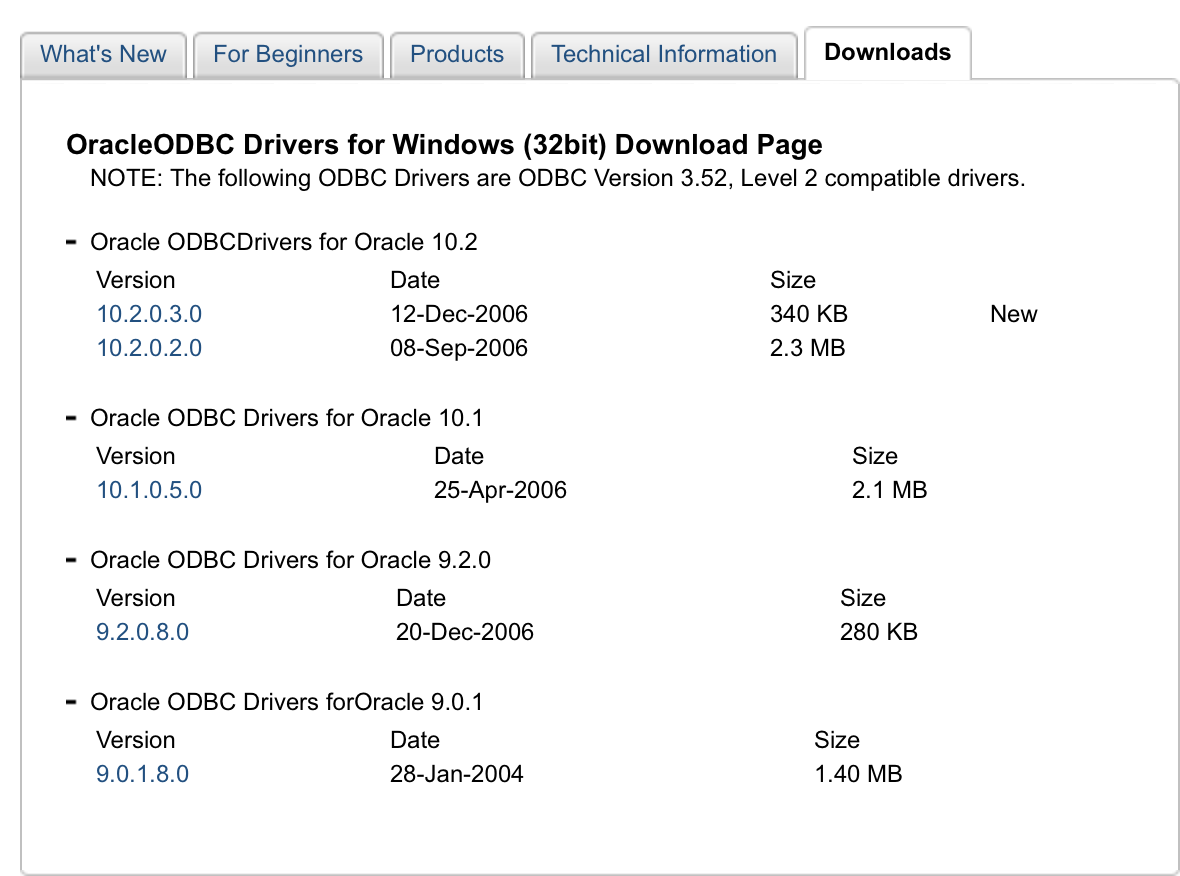Select the Technical Information tab

(664, 54)
